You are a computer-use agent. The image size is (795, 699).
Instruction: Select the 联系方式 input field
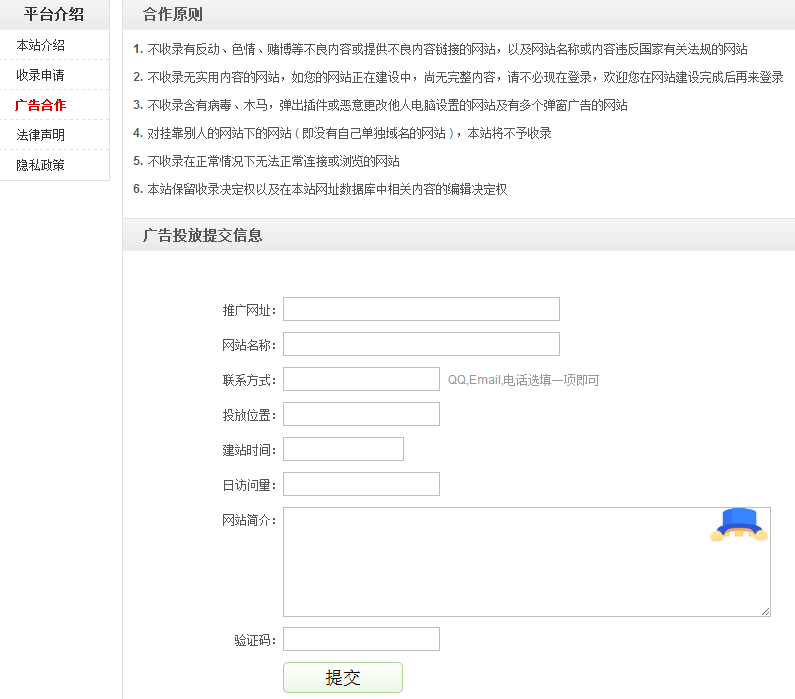[361, 379]
